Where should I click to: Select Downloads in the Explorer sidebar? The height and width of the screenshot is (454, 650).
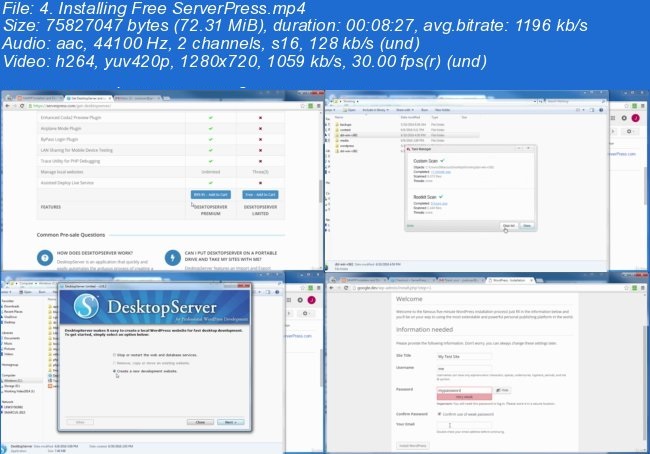12,306
